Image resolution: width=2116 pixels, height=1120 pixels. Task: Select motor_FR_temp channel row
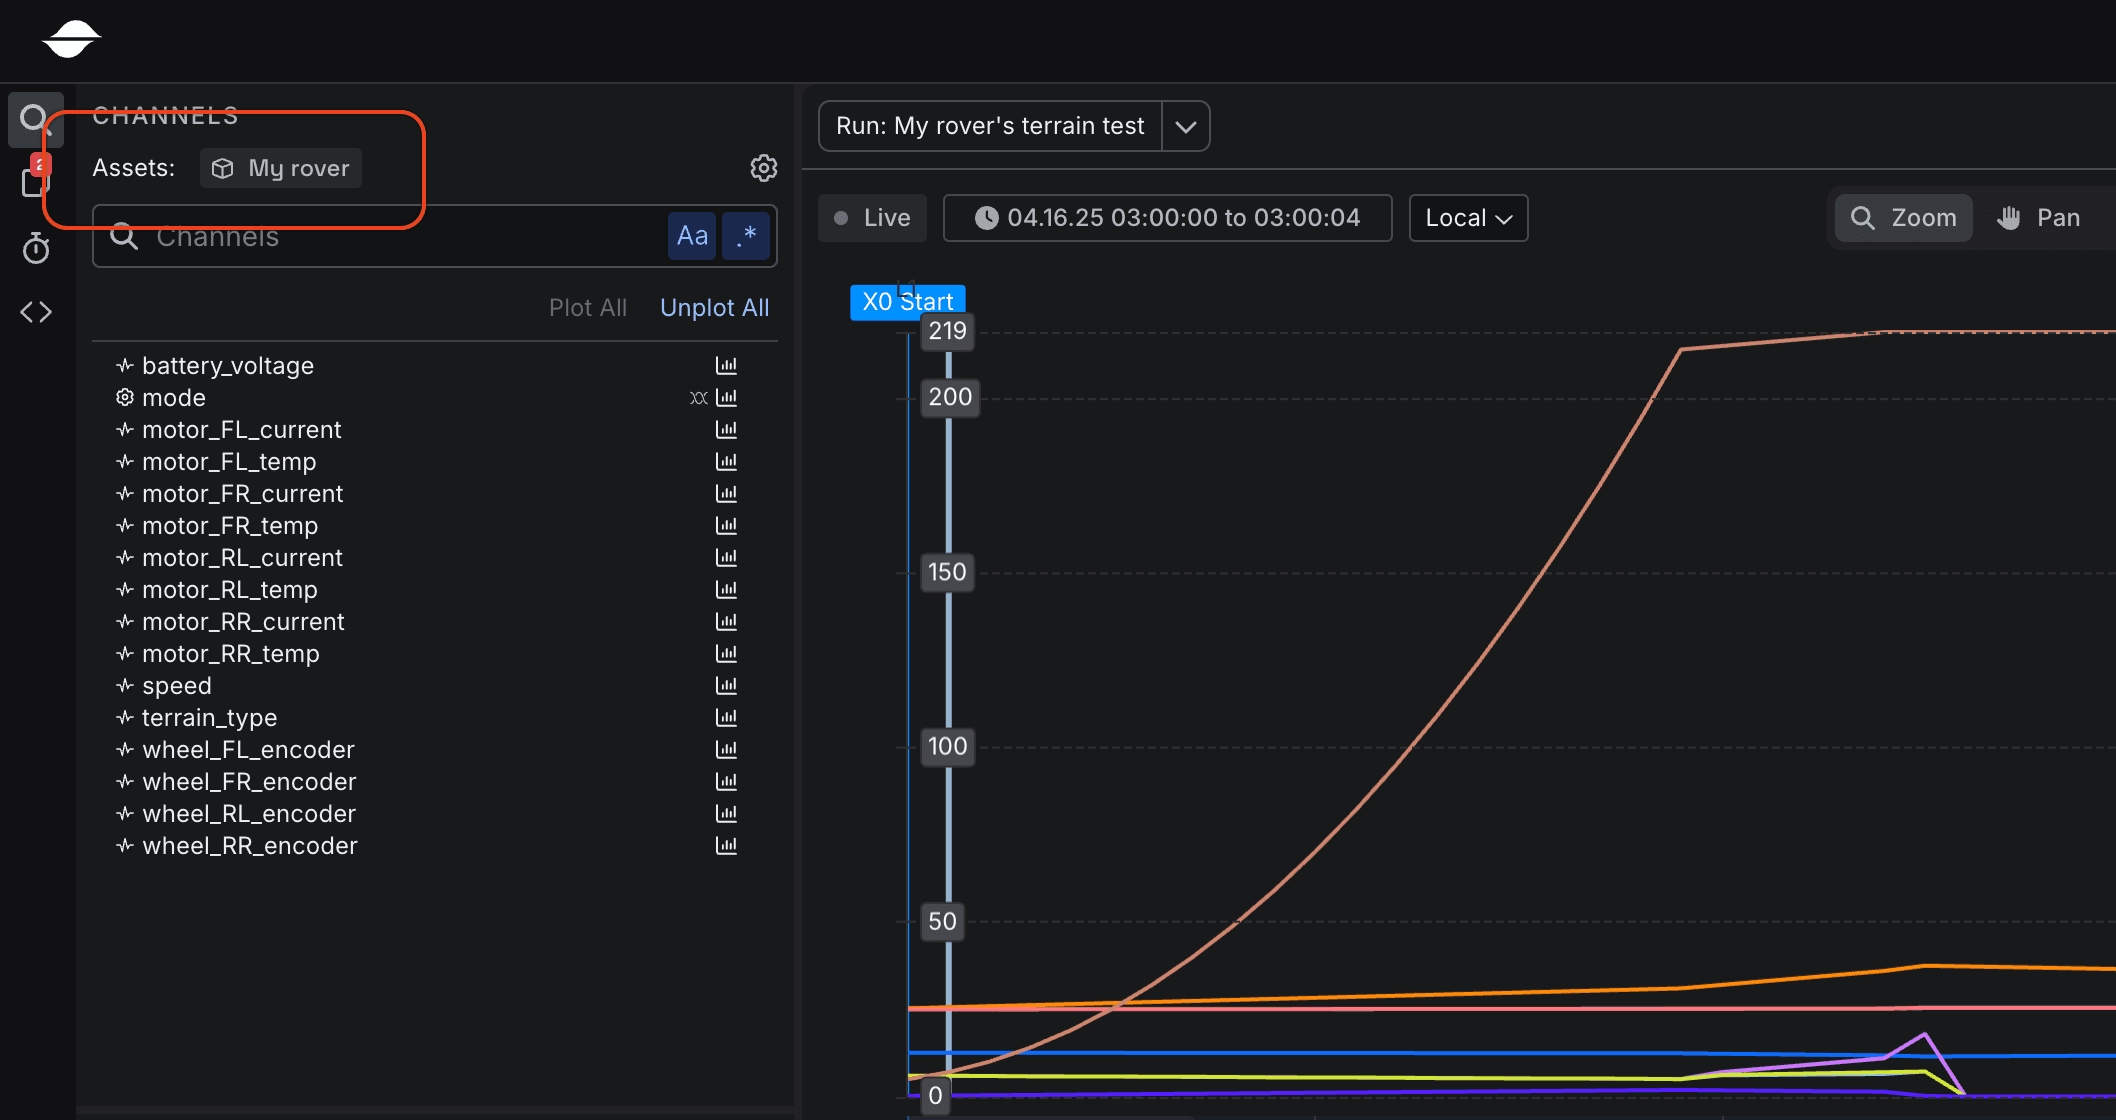435,526
